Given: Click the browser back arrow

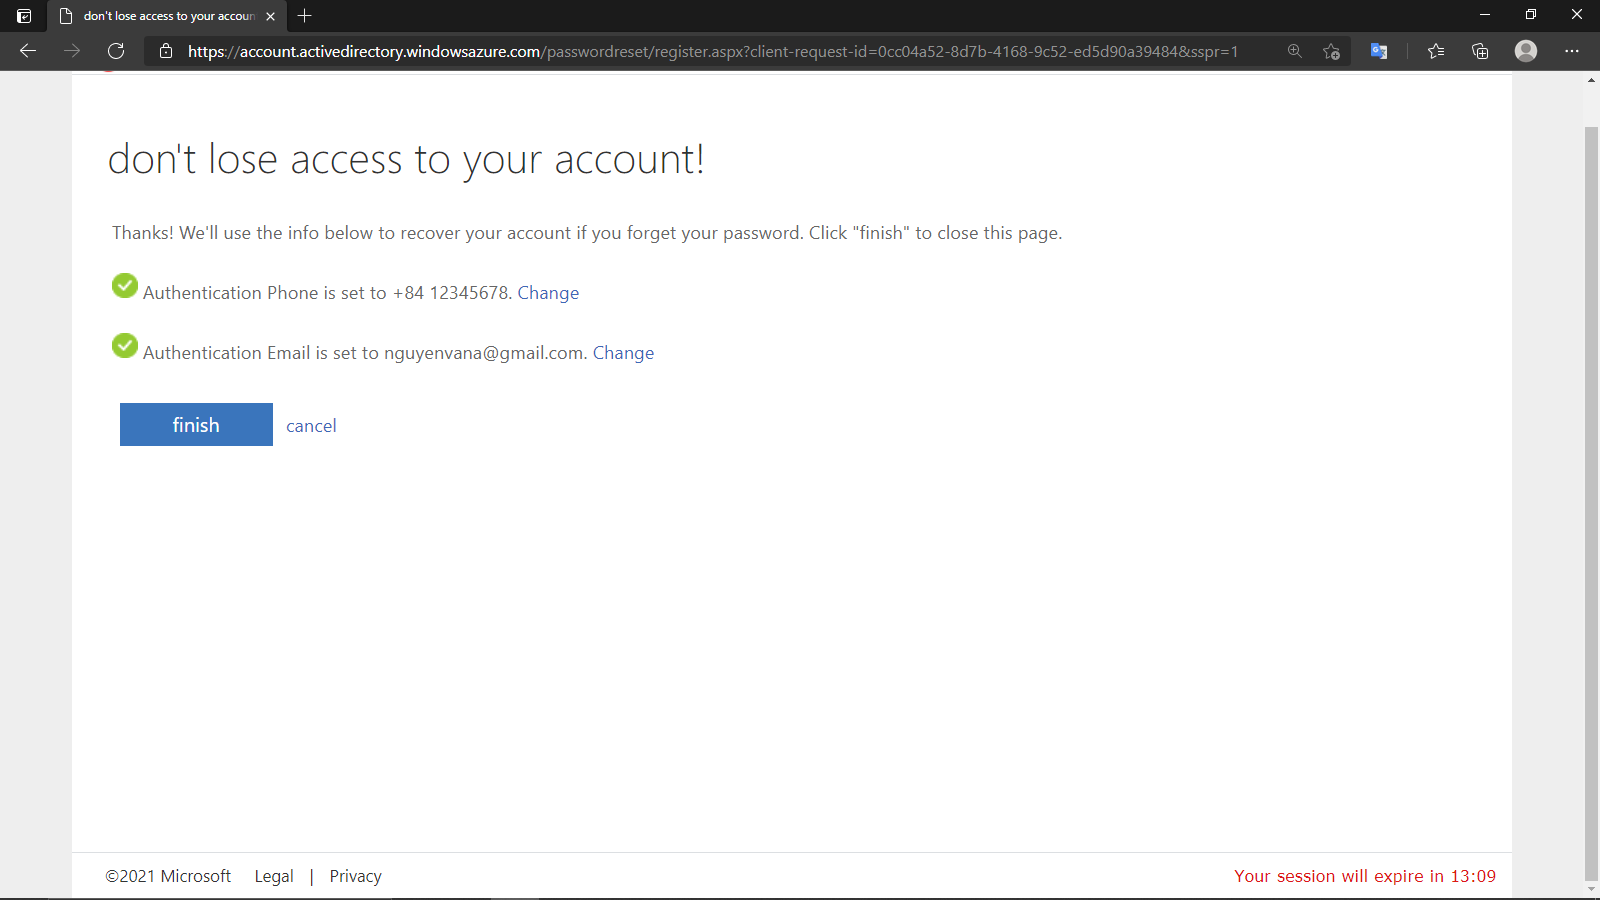Looking at the screenshot, I should pyautogui.click(x=28, y=51).
